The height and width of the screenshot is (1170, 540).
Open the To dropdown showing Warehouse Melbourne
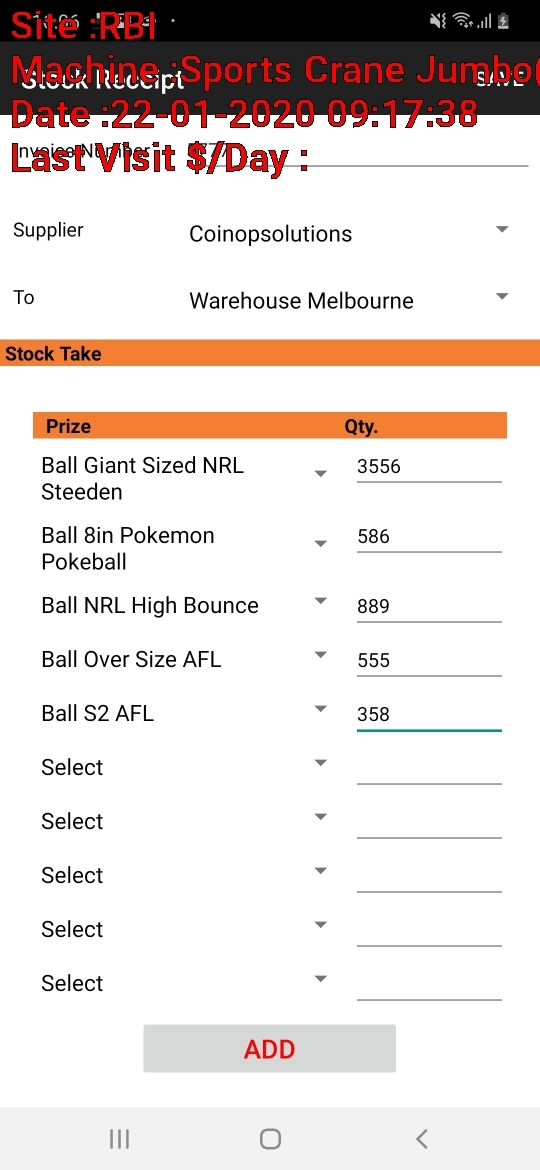(x=349, y=301)
